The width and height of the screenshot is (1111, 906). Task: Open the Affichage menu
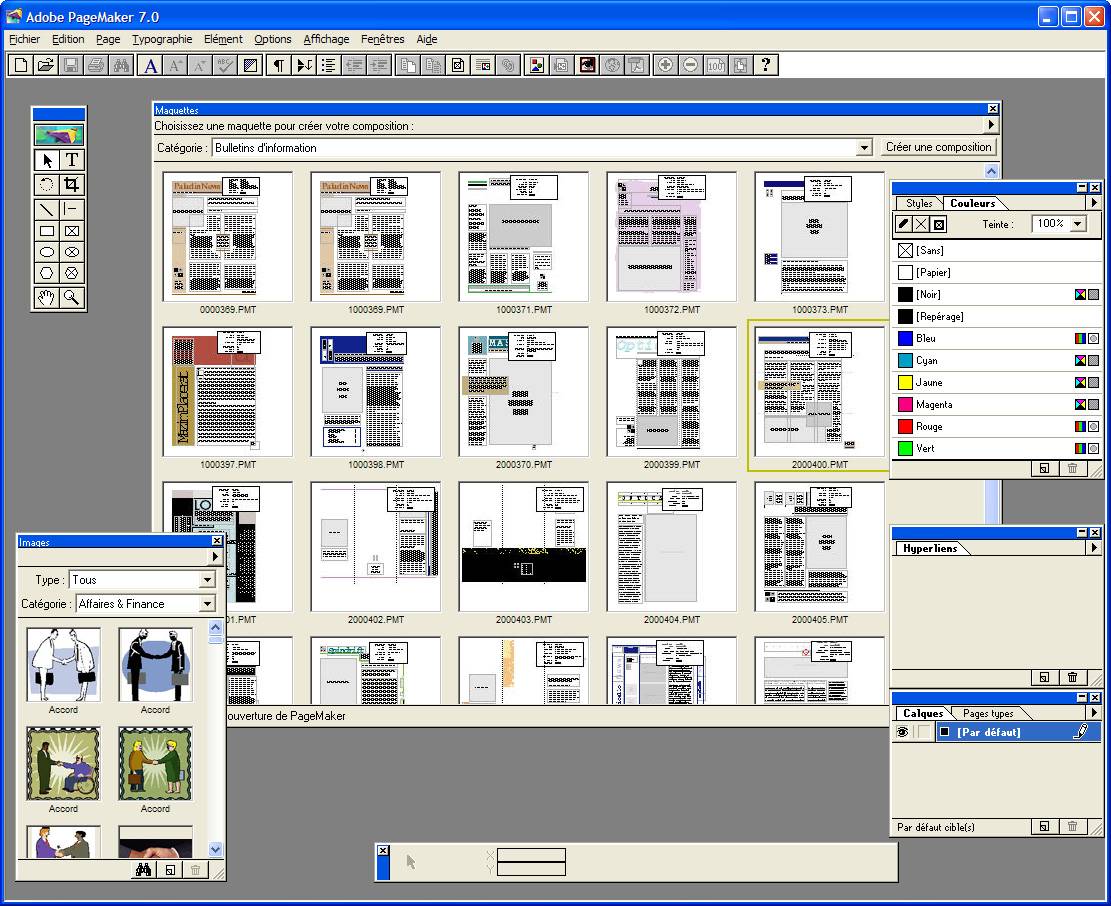coord(326,39)
